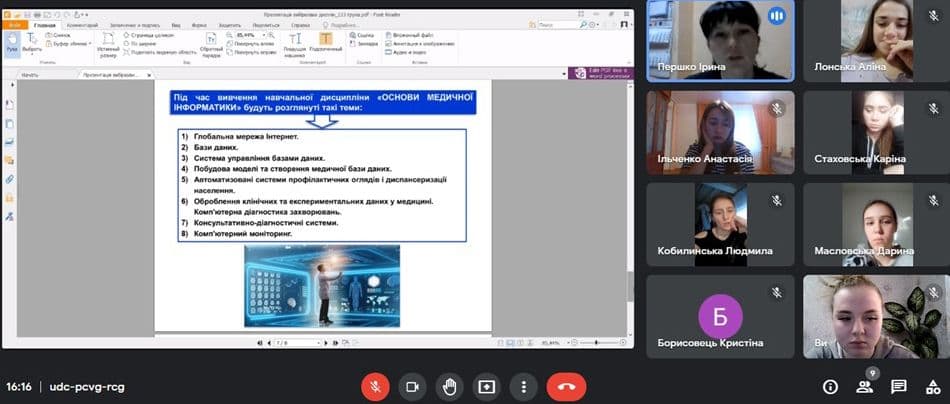The height and width of the screenshot is (404, 950).
Task: Open the page number combo box
Action: pyautogui.click(x=297, y=343)
